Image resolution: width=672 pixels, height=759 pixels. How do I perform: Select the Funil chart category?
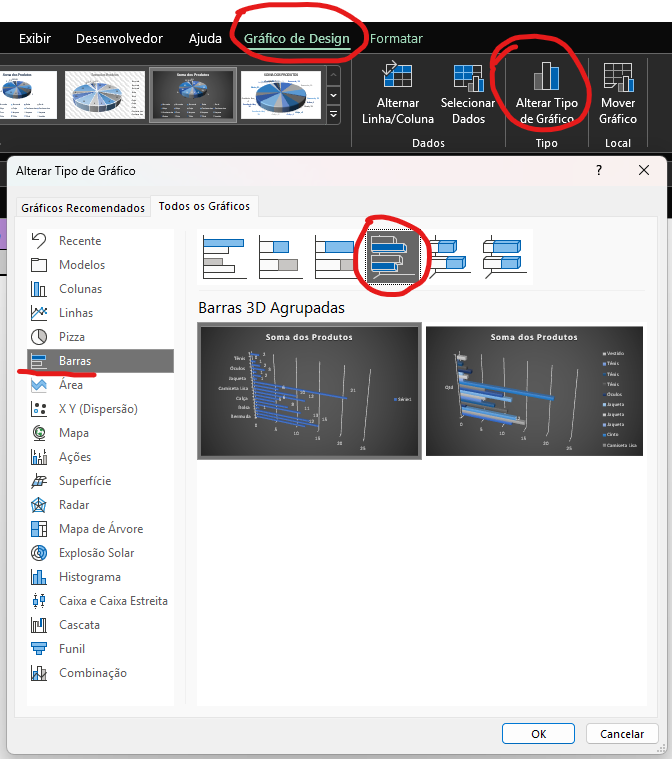(100, 649)
